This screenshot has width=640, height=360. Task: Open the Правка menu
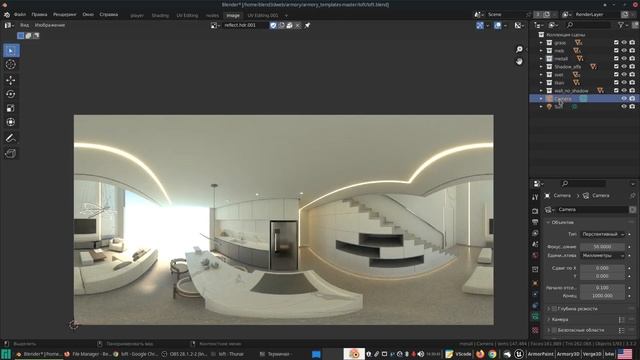coord(39,15)
